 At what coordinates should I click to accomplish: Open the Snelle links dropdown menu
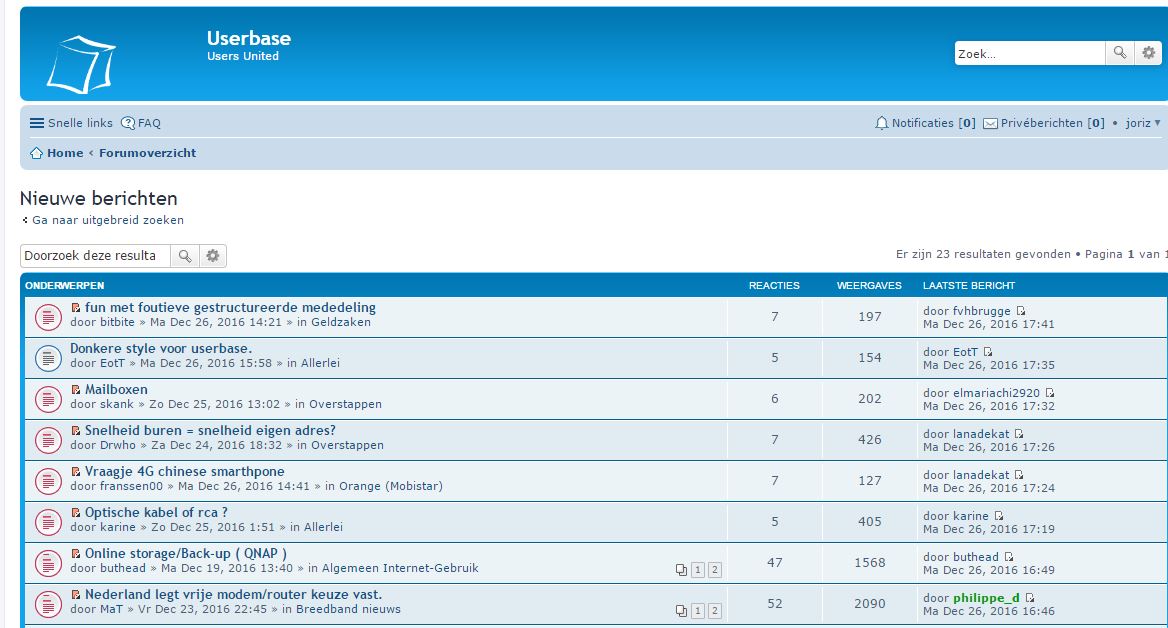click(71, 123)
